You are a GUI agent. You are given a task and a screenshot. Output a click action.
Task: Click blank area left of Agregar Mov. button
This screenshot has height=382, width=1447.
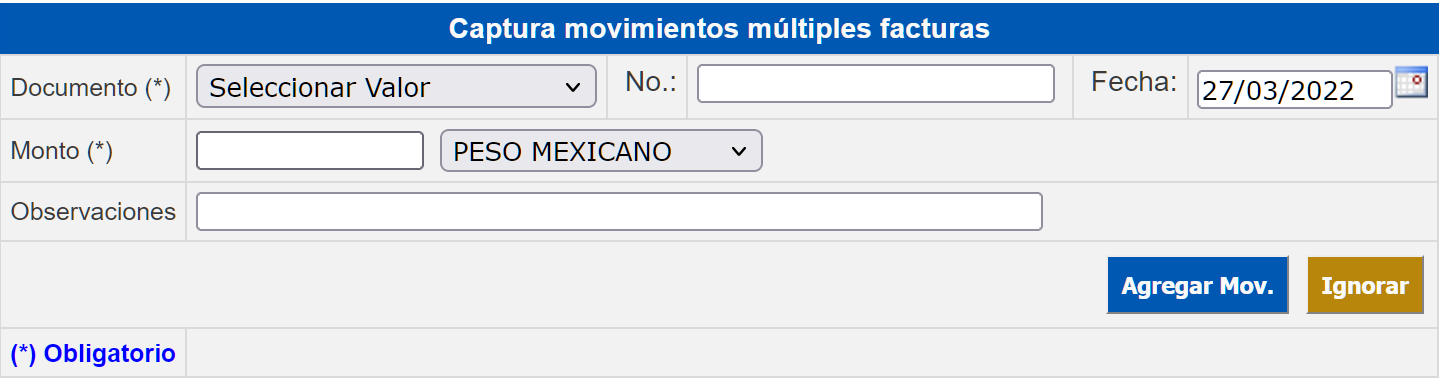coord(550,285)
